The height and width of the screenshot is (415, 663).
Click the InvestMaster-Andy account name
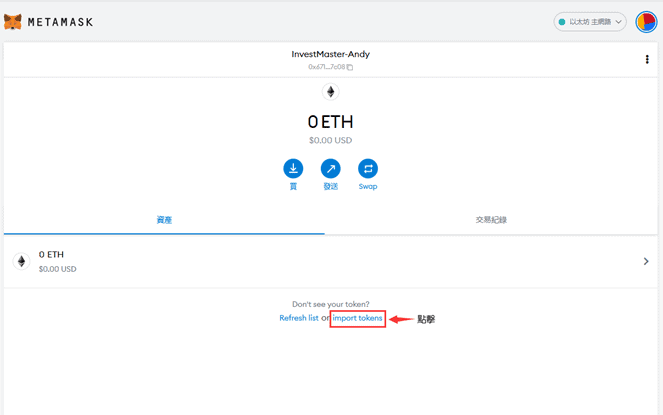330,54
